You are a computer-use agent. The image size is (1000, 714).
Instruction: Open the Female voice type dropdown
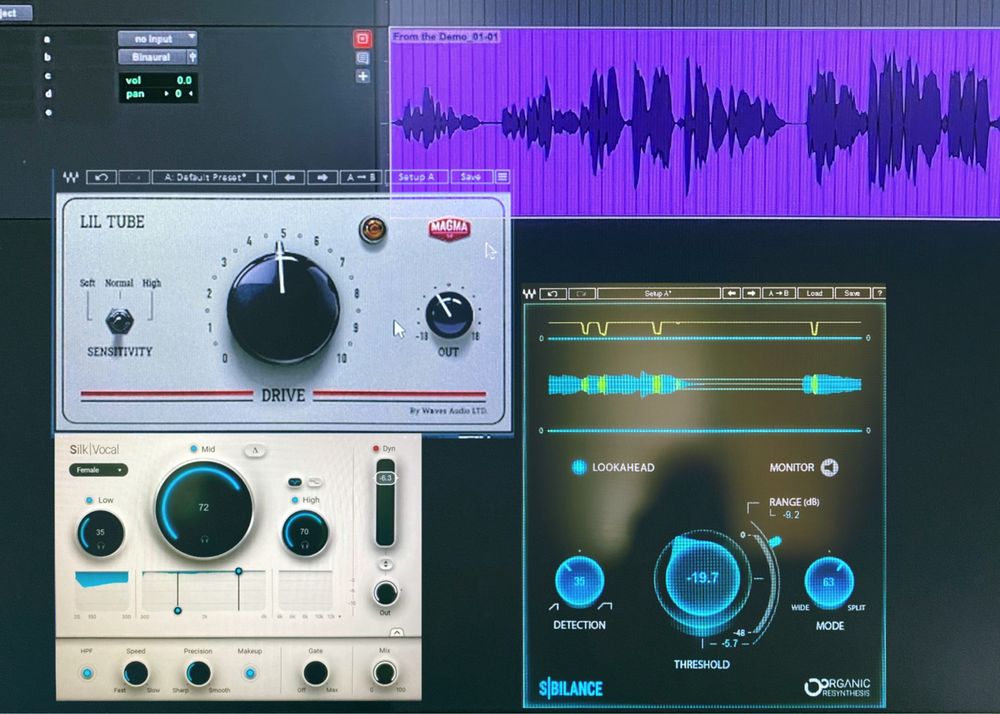pos(98,470)
